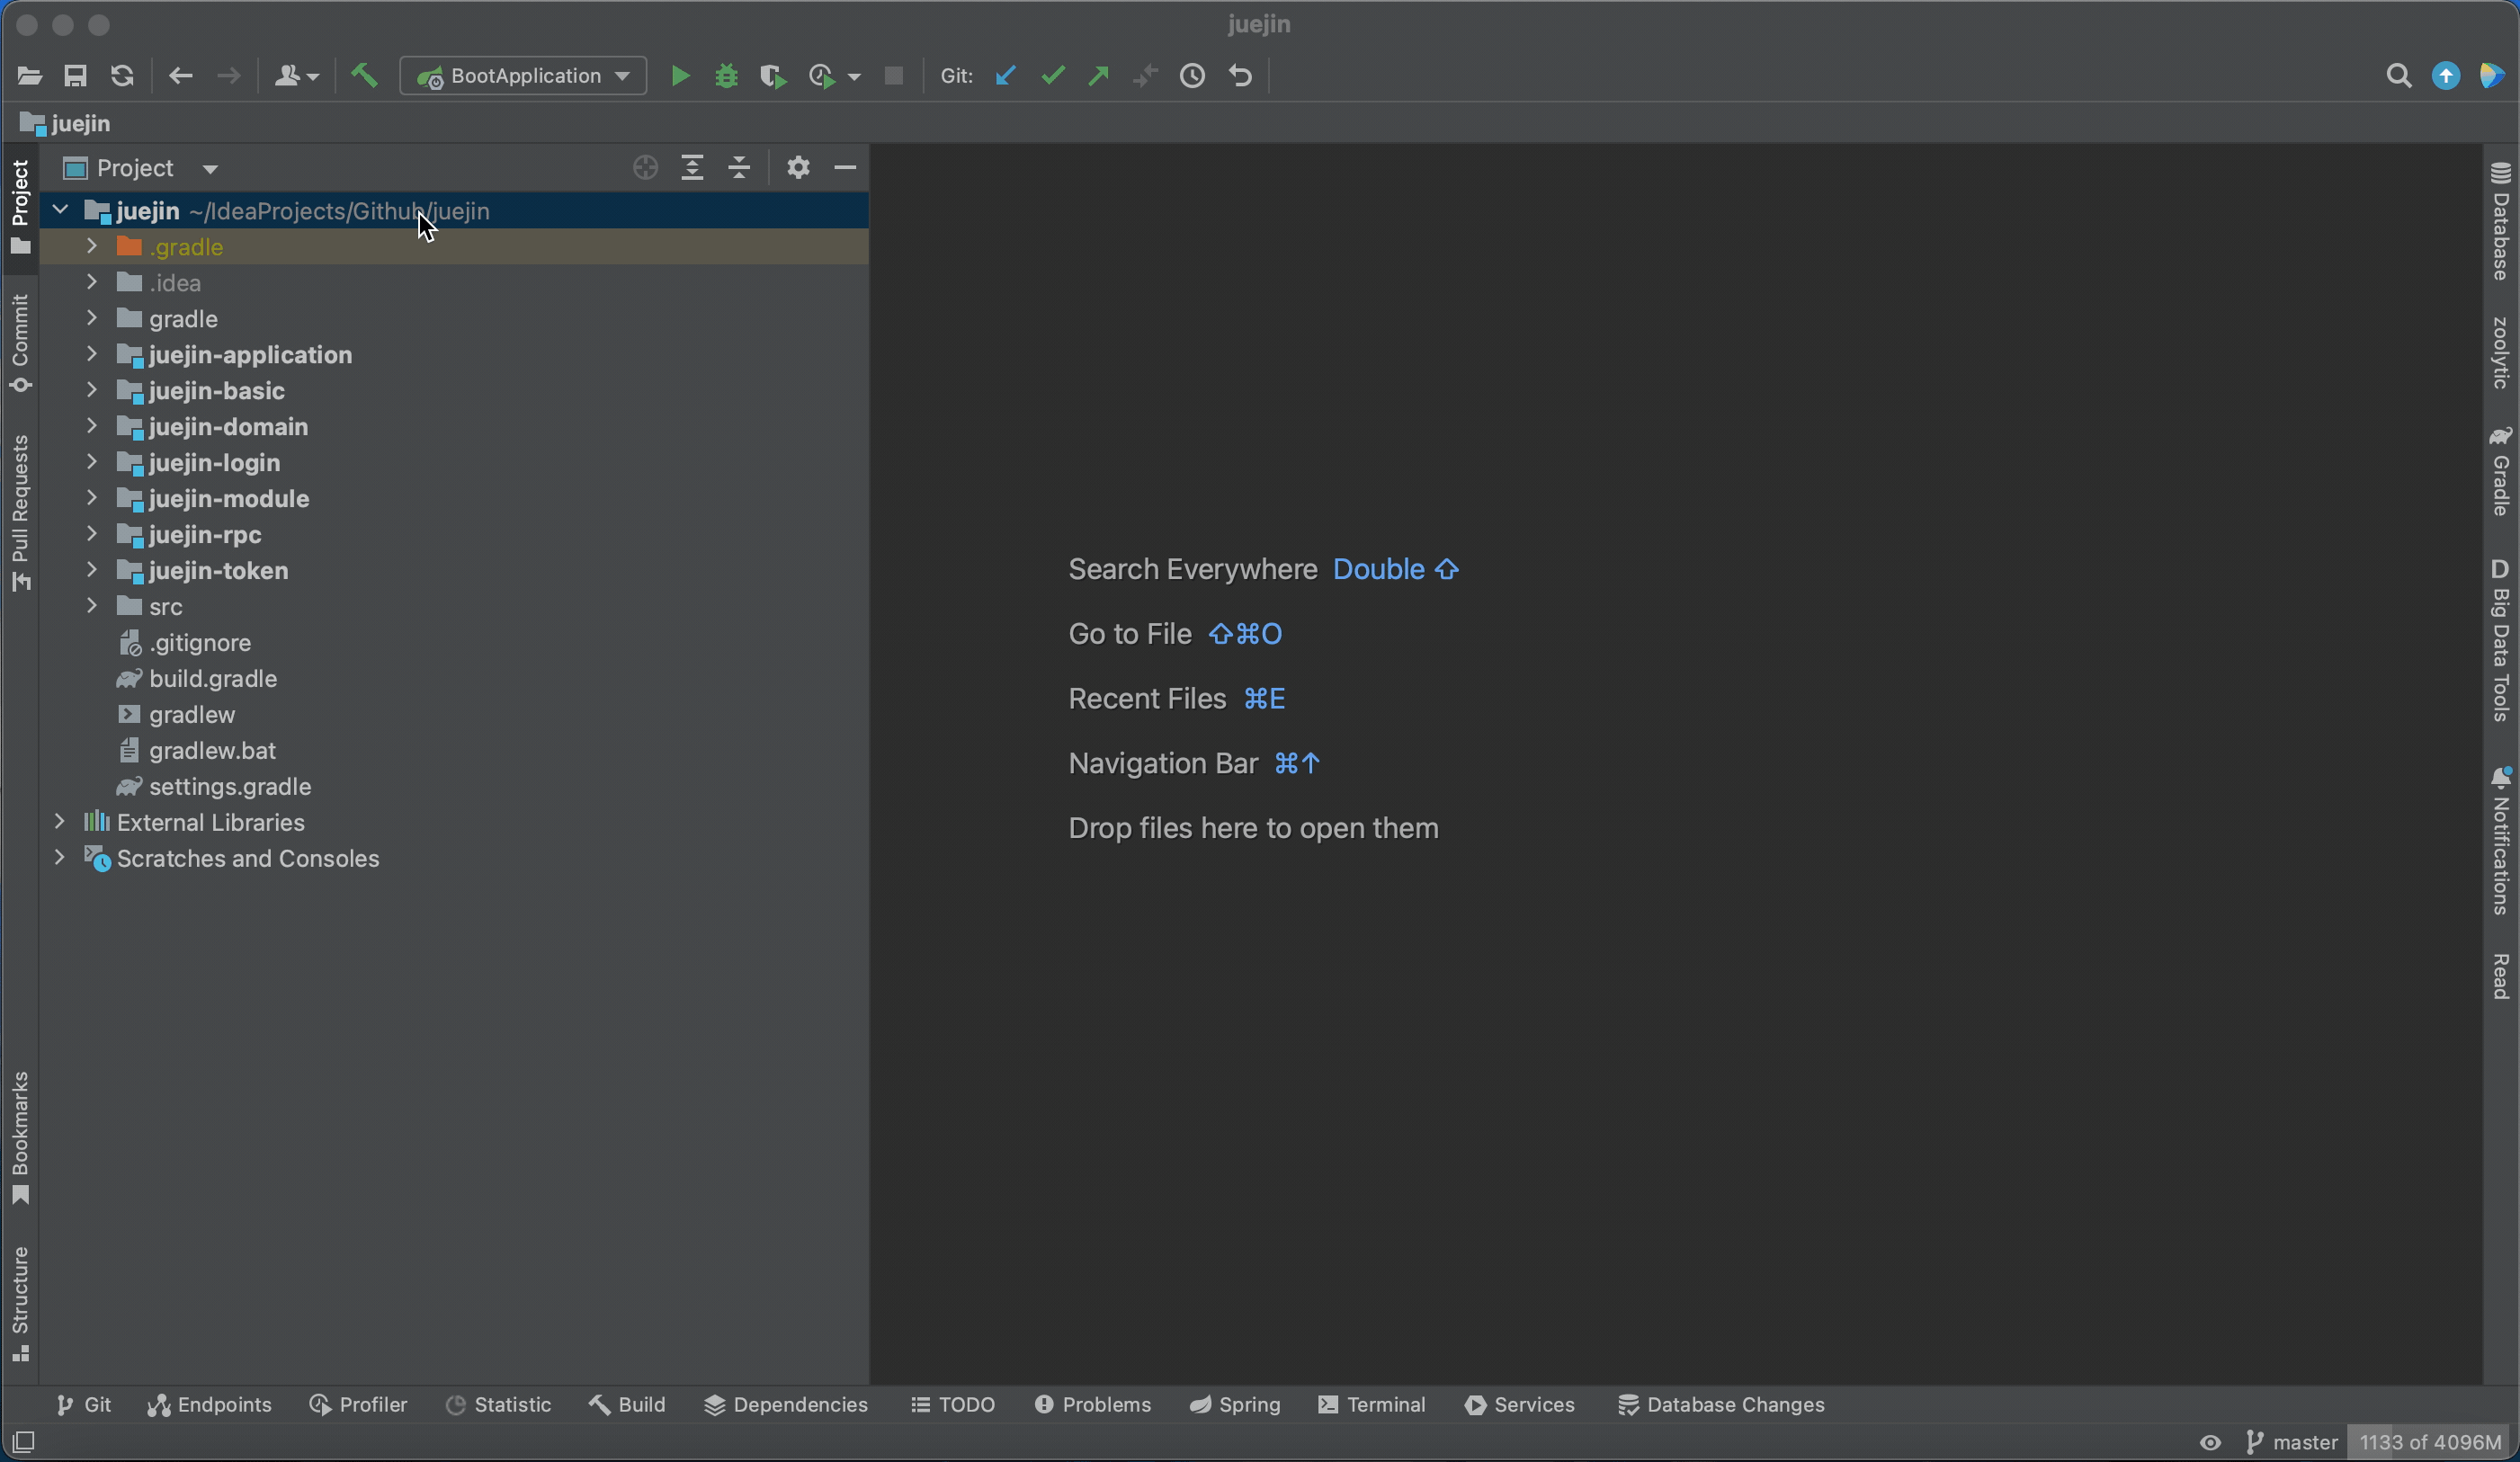Hide Project panel with minus icon
Viewport: 2520px width, 1462px height.
845,168
